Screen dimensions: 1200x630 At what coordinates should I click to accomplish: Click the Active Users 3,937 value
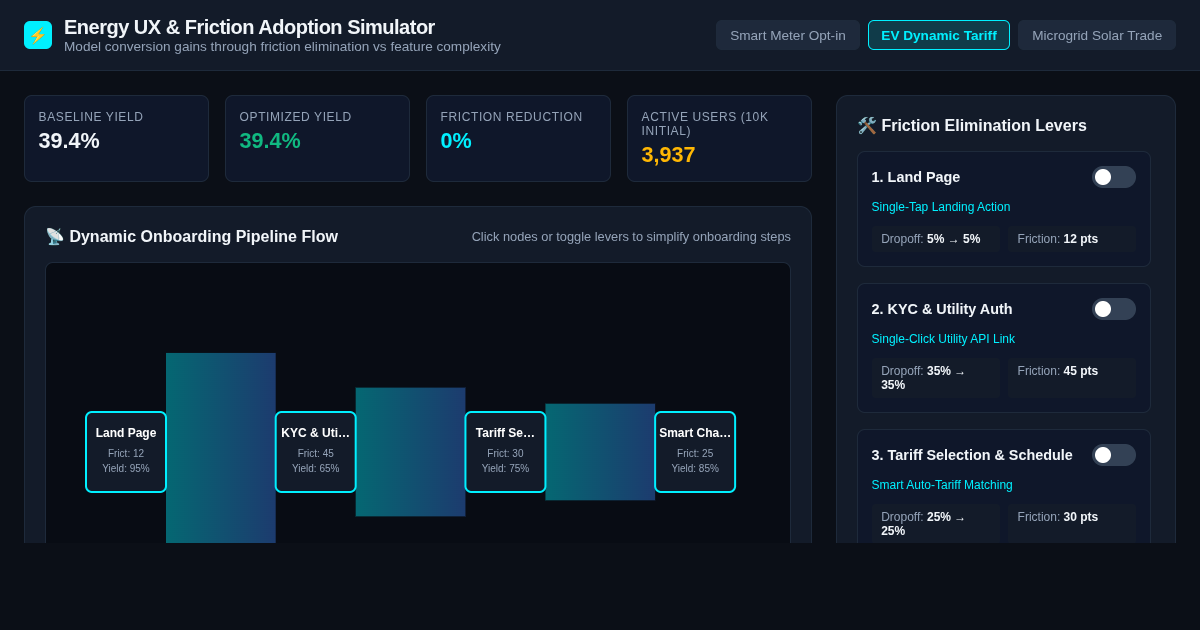pyautogui.click(x=668, y=155)
